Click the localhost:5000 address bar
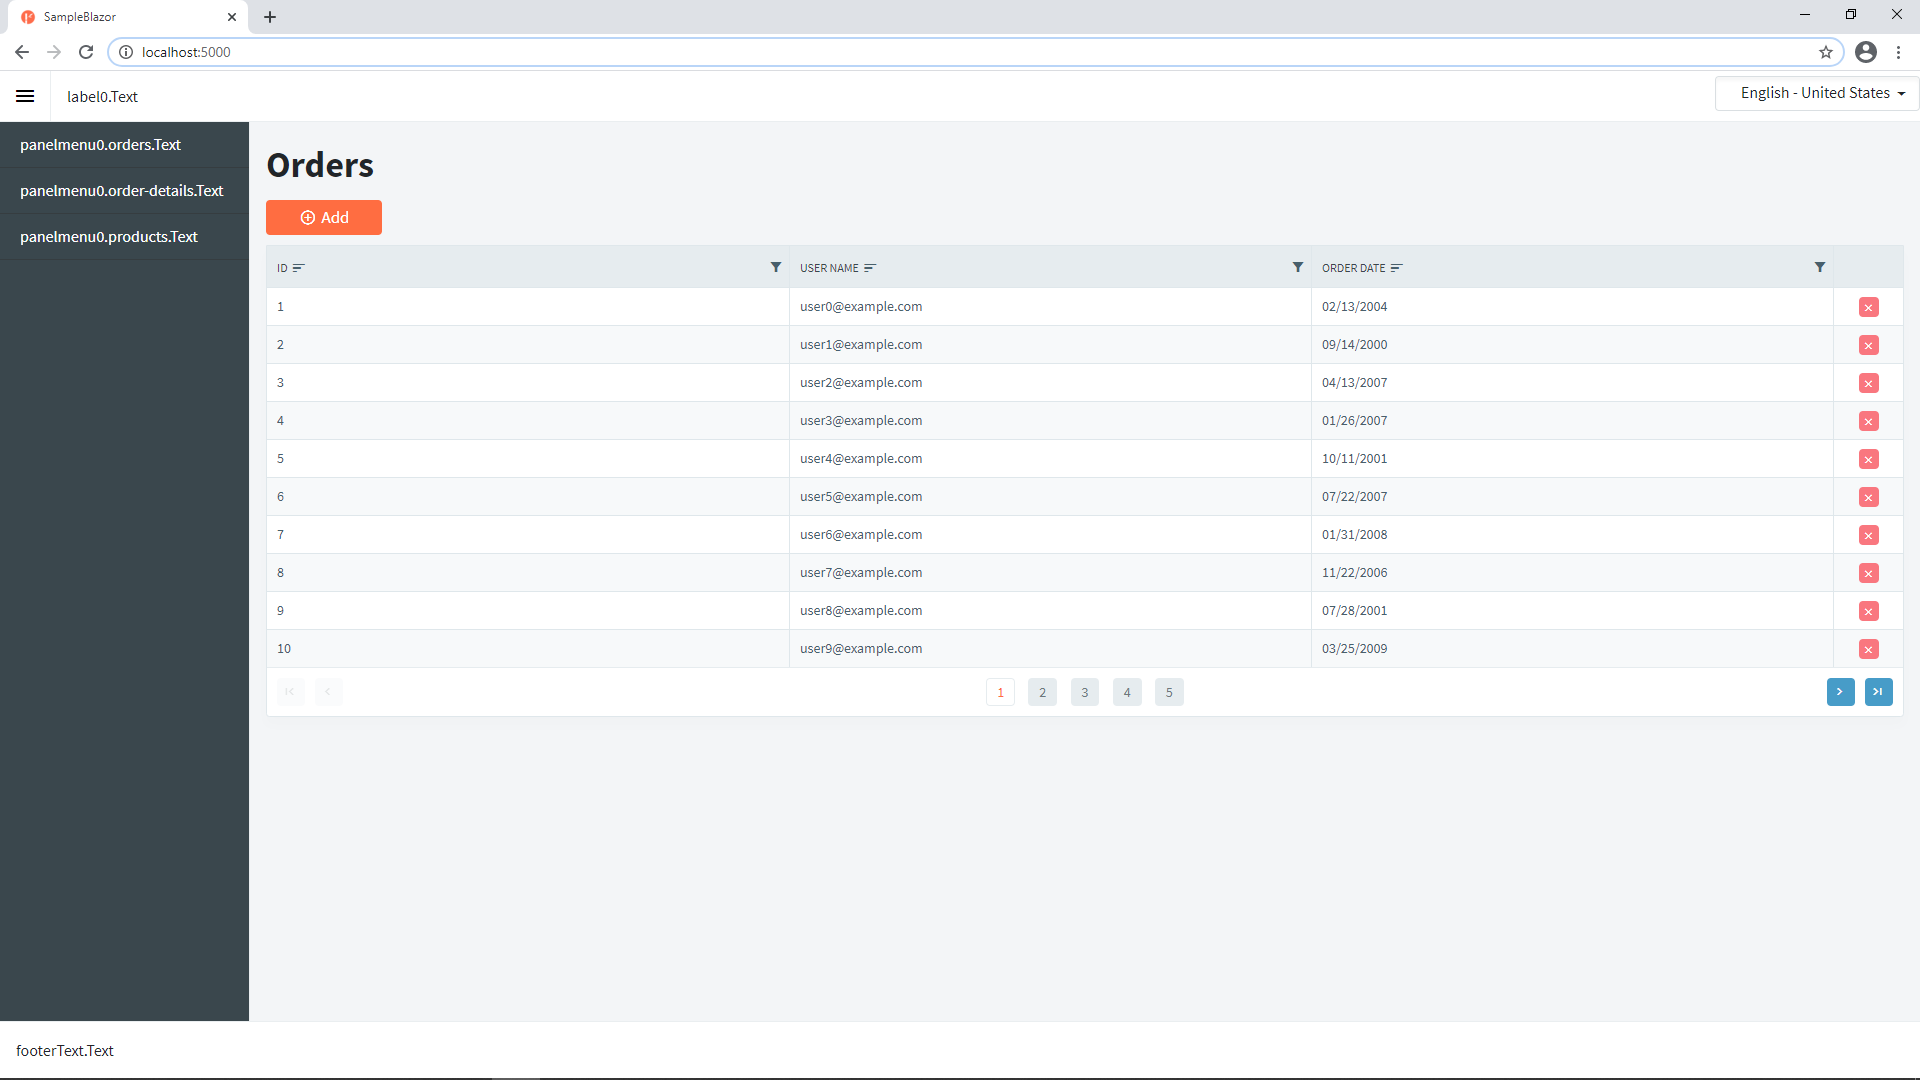 [975, 52]
